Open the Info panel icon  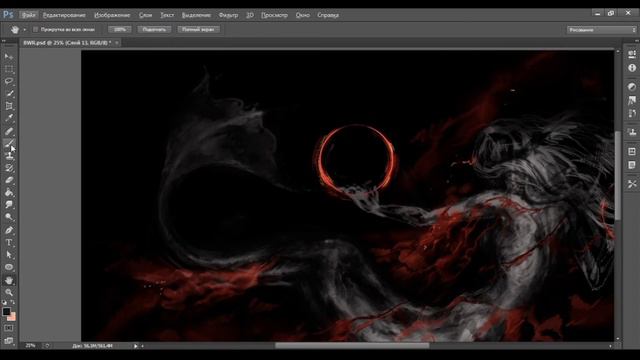coord(632,68)
